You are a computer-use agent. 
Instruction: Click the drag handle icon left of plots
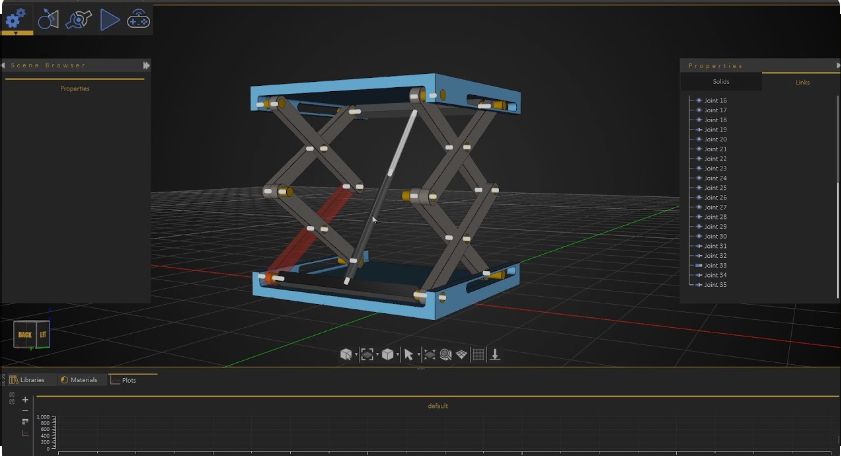tap(12, 398)
